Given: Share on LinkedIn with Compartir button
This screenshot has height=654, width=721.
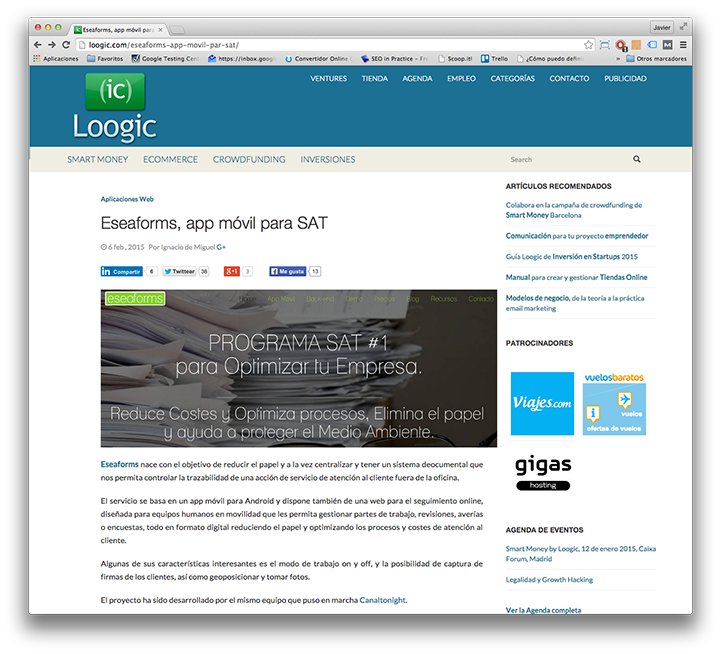Looking at the screenshot, I should (x=121, y=271).
